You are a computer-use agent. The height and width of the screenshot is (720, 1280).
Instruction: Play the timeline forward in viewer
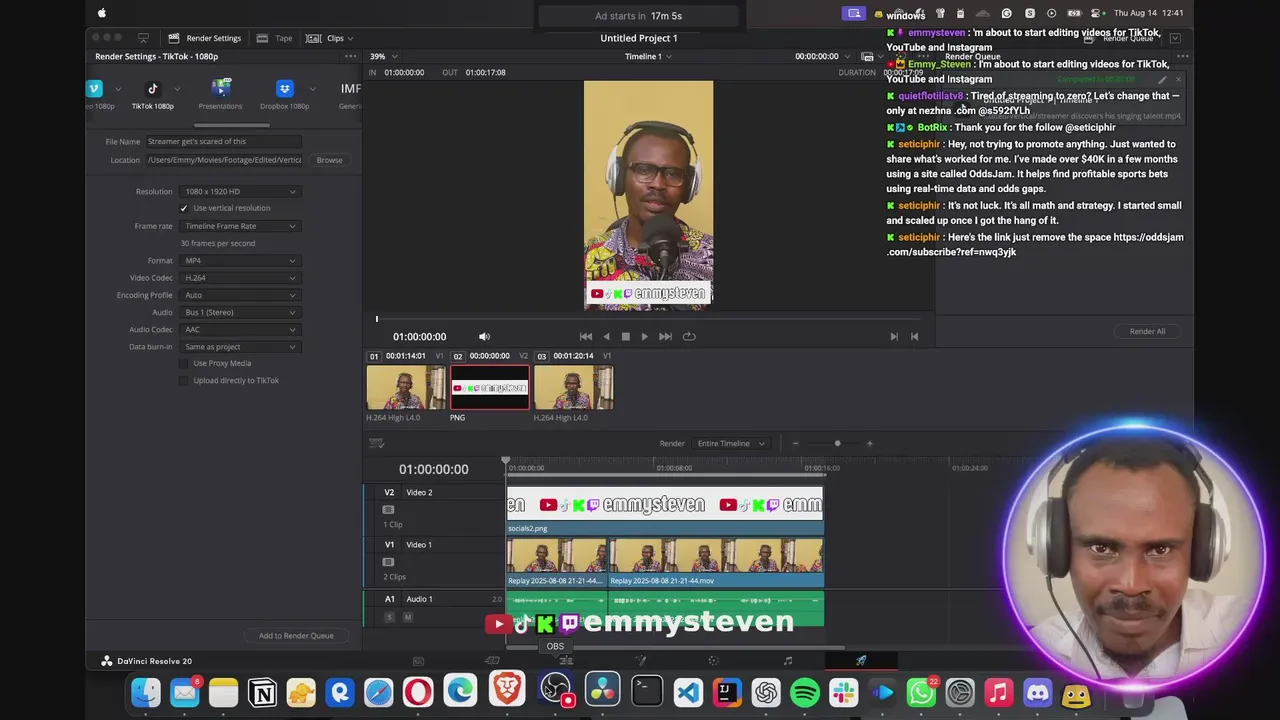[x=644, y=337]
